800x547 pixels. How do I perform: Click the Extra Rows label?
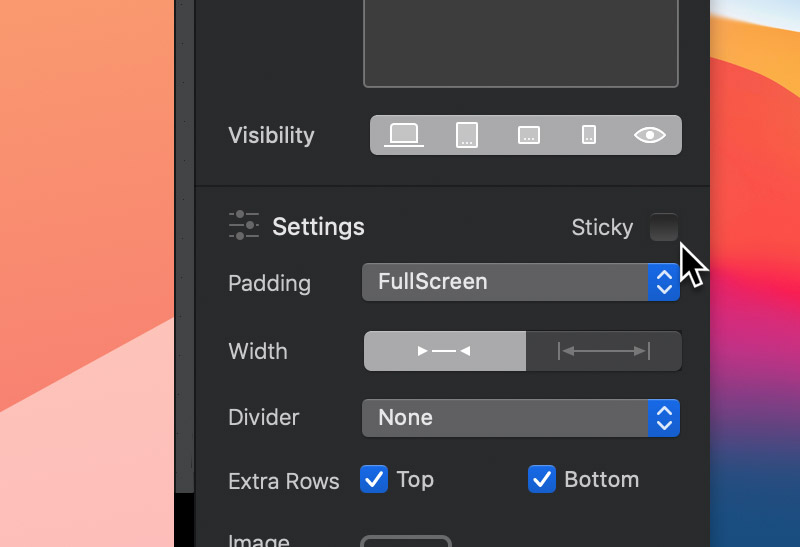pyautogui.click(x=284, y=481)
